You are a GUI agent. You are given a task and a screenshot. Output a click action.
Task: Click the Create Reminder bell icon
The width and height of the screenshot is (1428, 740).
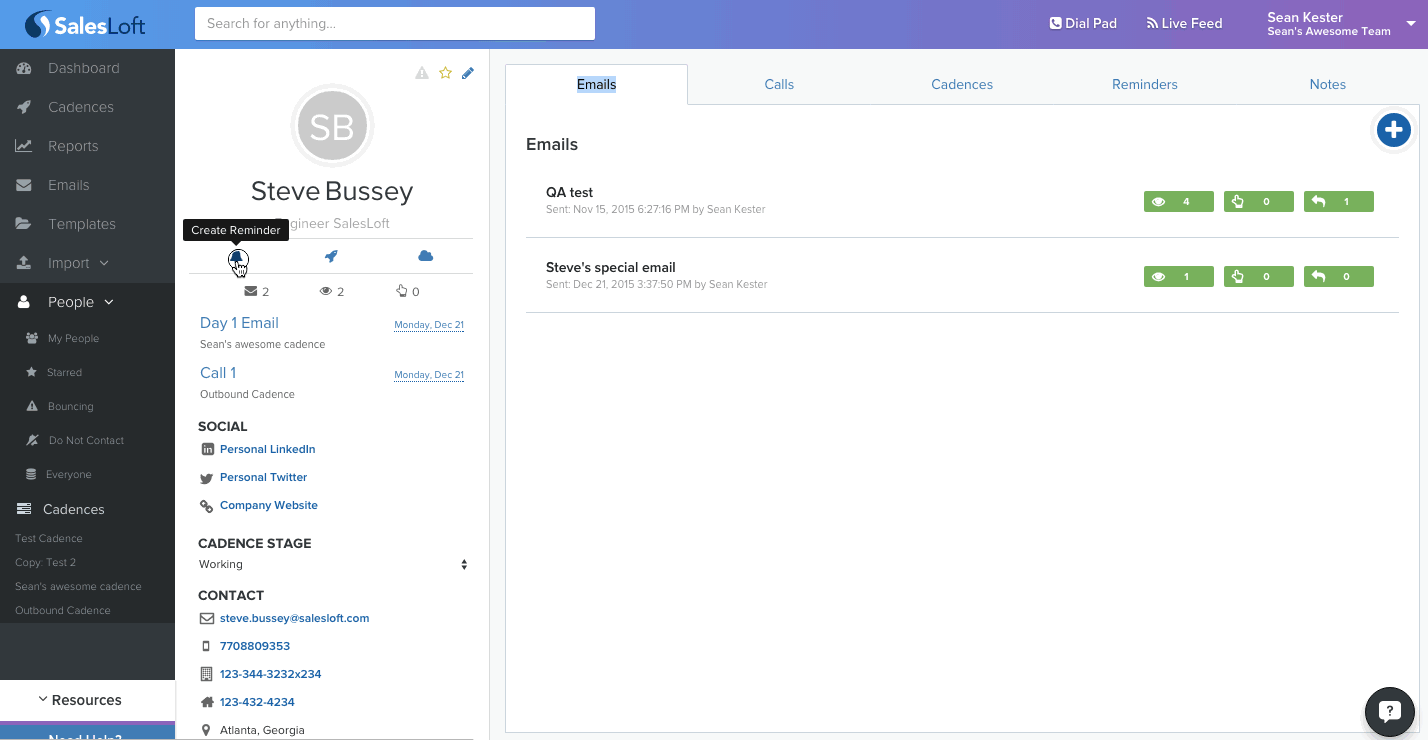click(x=238, y=257)
